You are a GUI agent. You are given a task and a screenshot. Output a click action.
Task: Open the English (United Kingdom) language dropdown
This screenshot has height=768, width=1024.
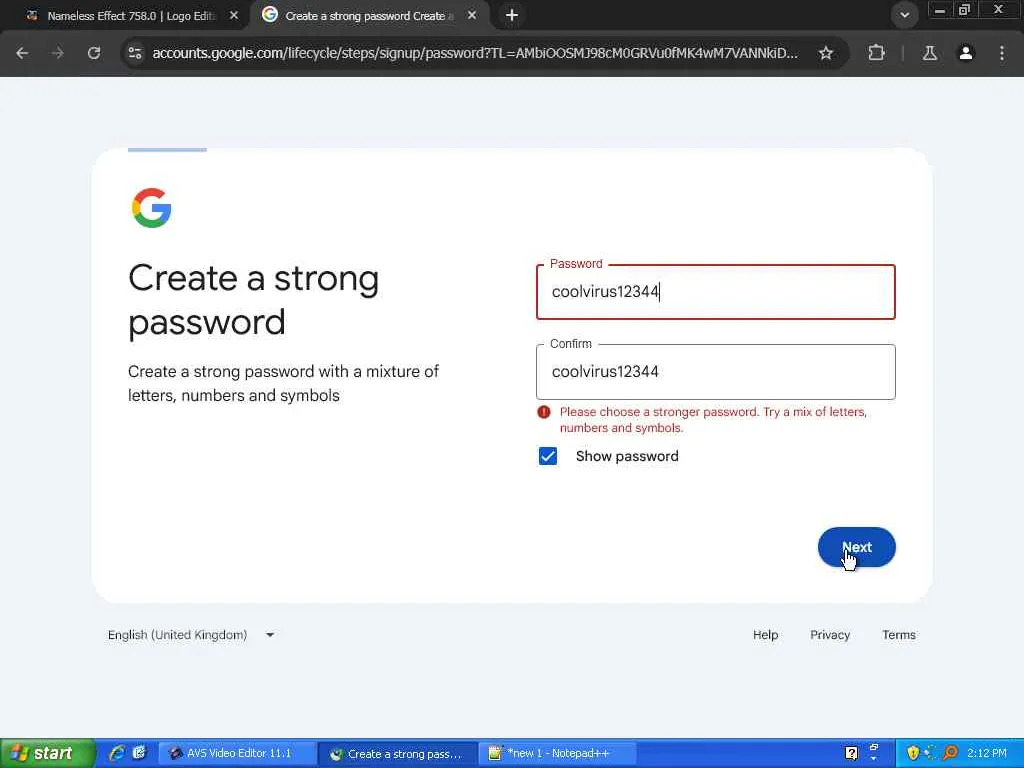pos(191,635)
